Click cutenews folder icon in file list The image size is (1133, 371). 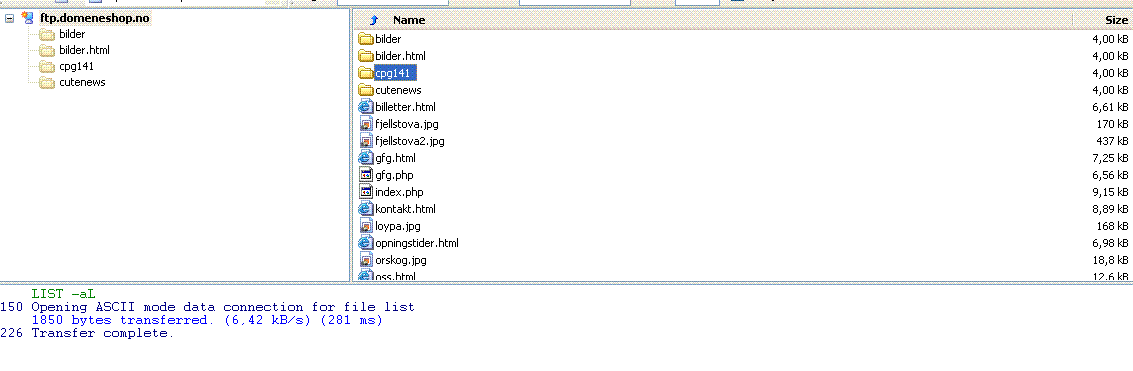(x=366, y=90)
